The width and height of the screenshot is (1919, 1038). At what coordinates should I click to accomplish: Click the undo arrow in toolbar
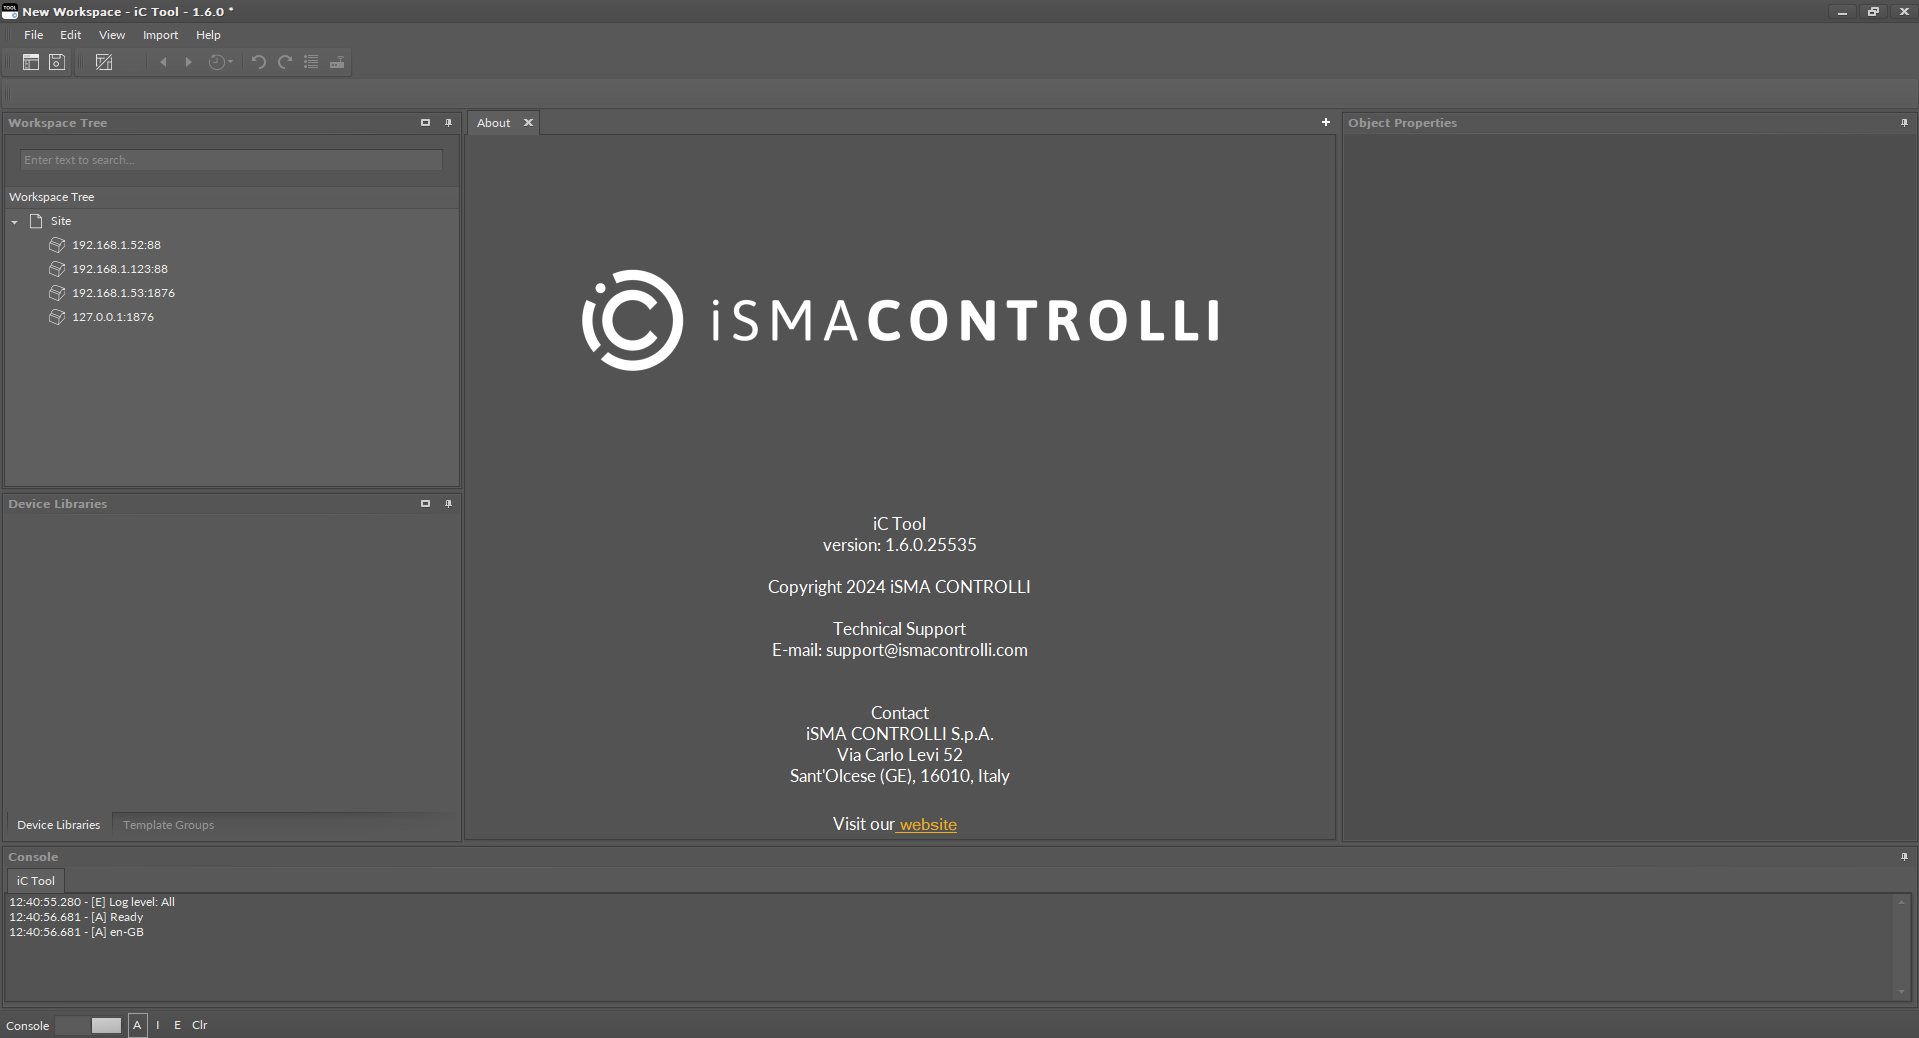coord(258,62)
